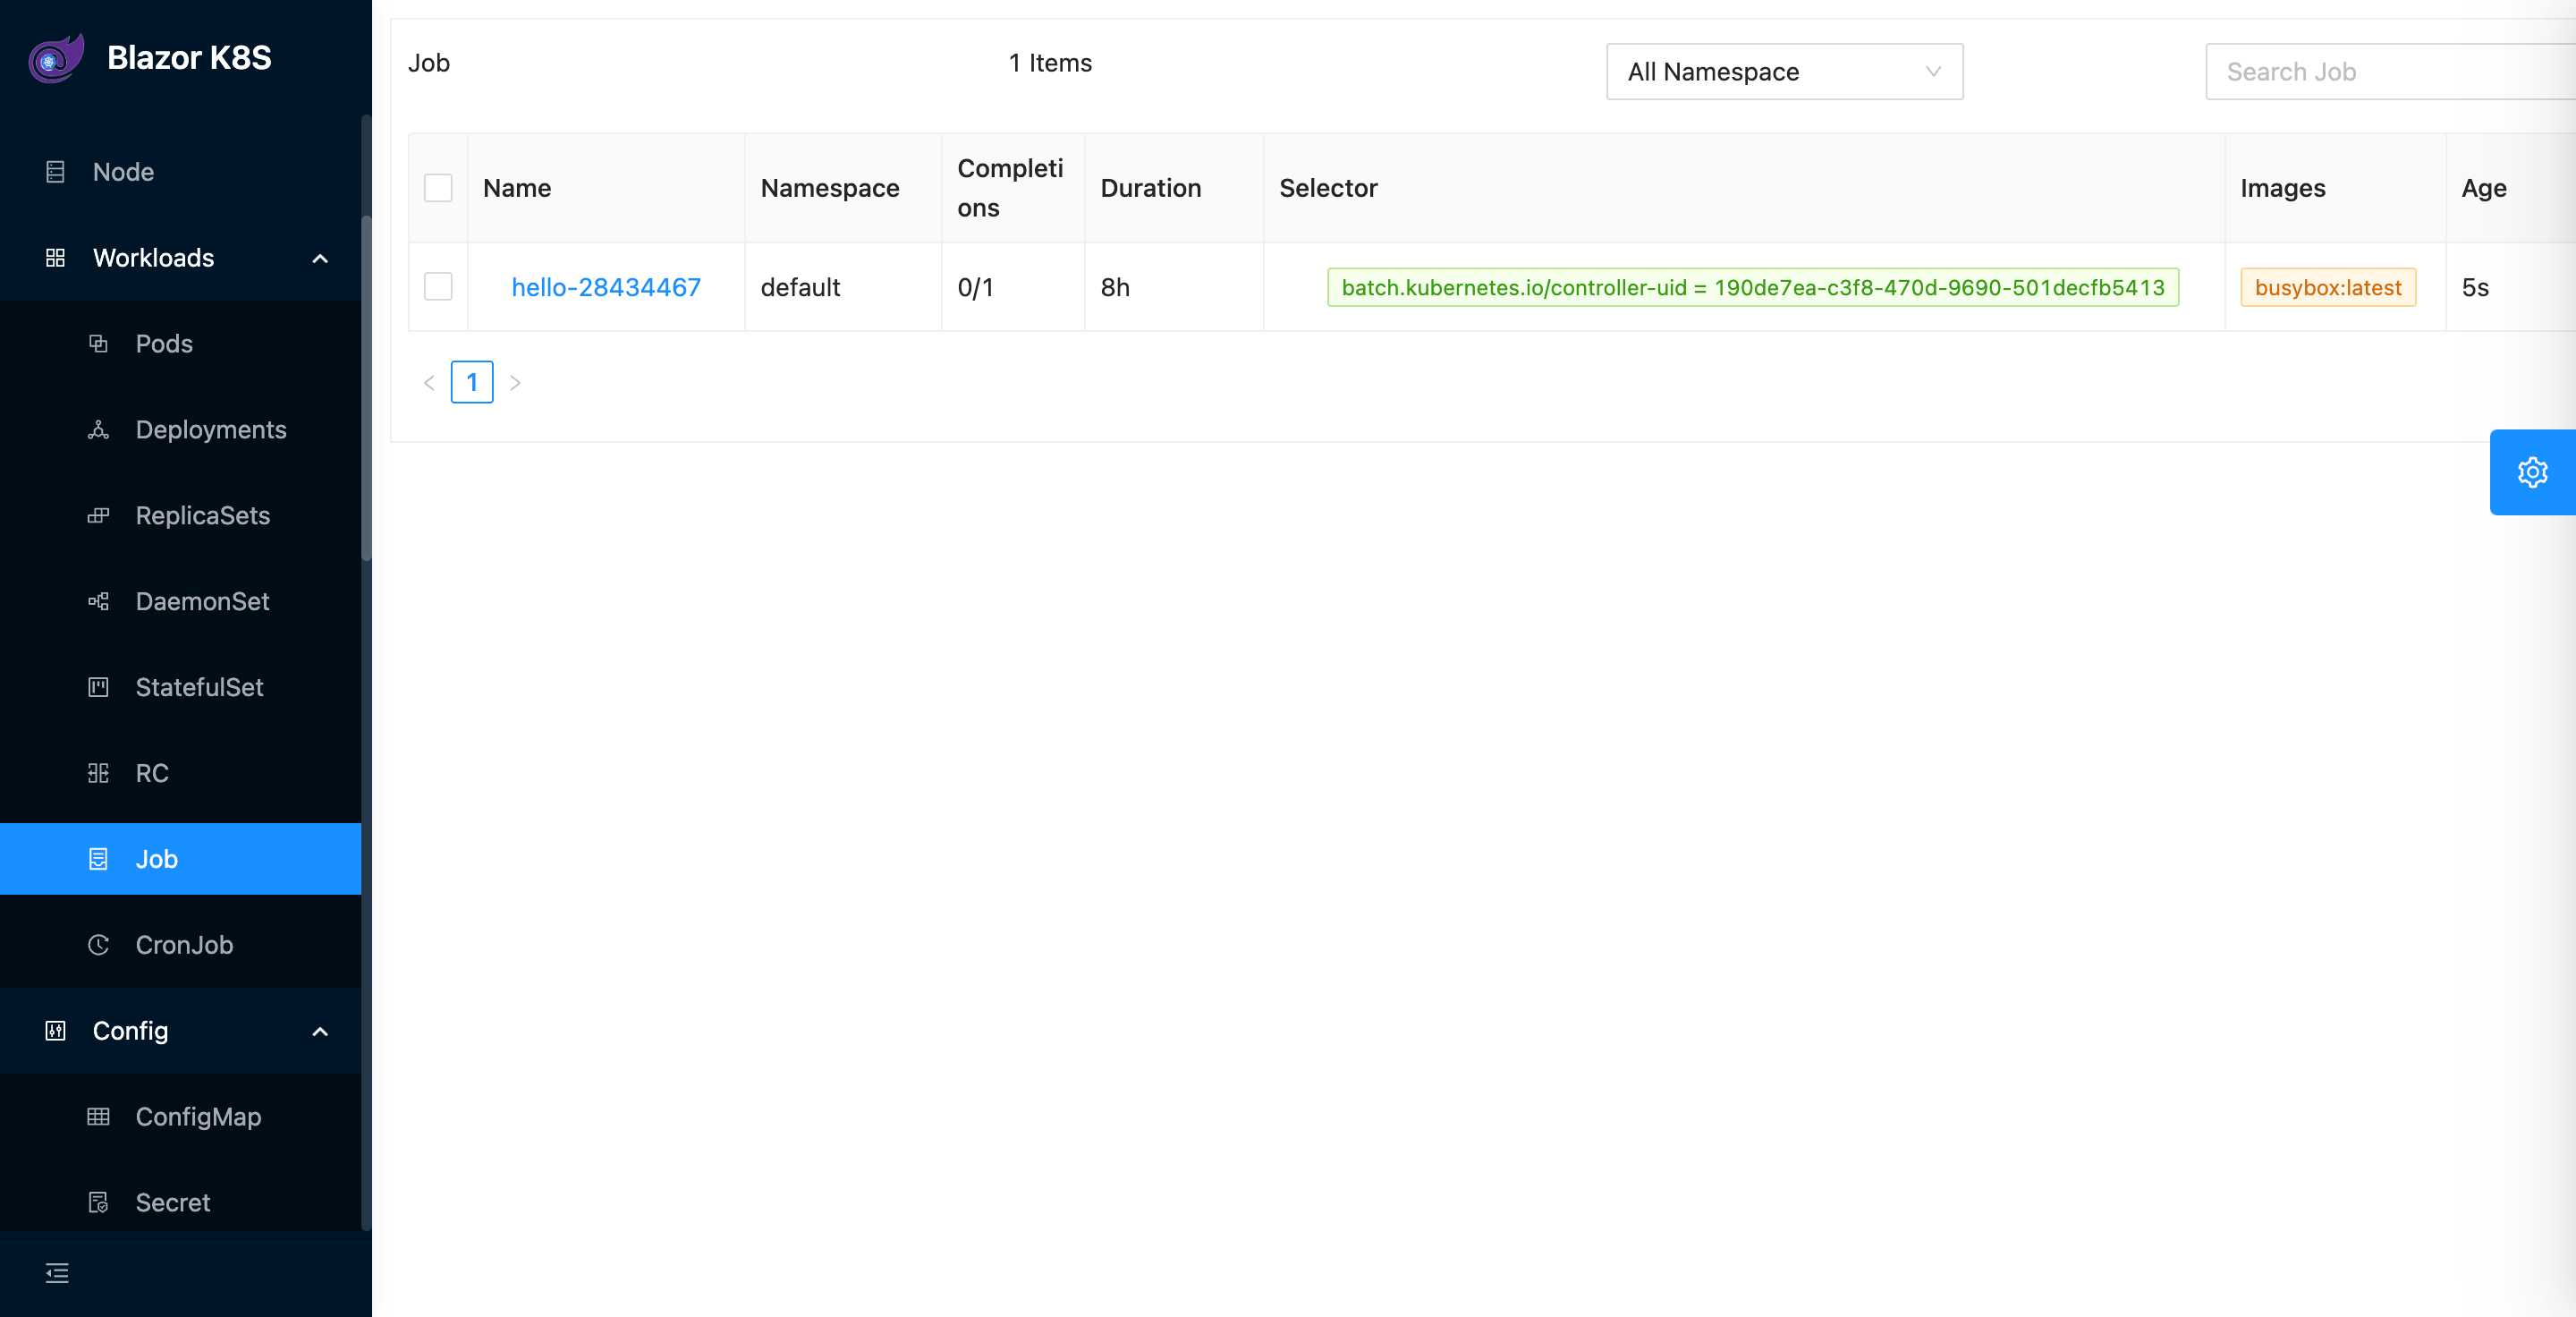Screen dimensions: 2576x1317
Task: Open the StatefulSet menu item
Action: pyautogui.click(x=199, y=687)
